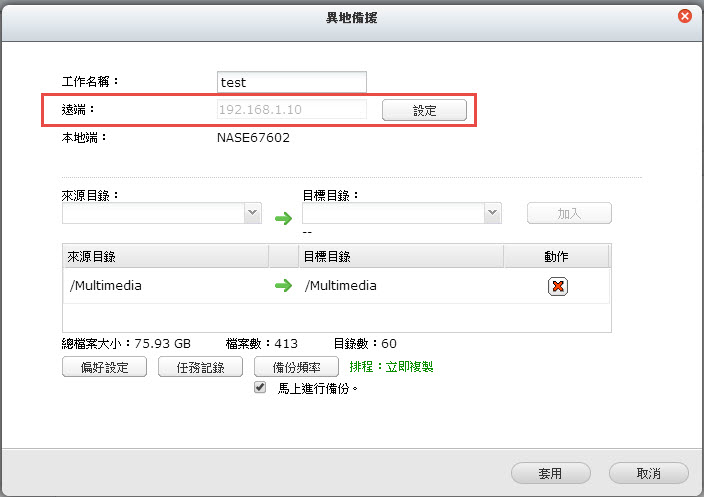This screenshot has width=704, height=497.
Task: Click the 排程：立即複製 status text
Action: click(391, 367)
